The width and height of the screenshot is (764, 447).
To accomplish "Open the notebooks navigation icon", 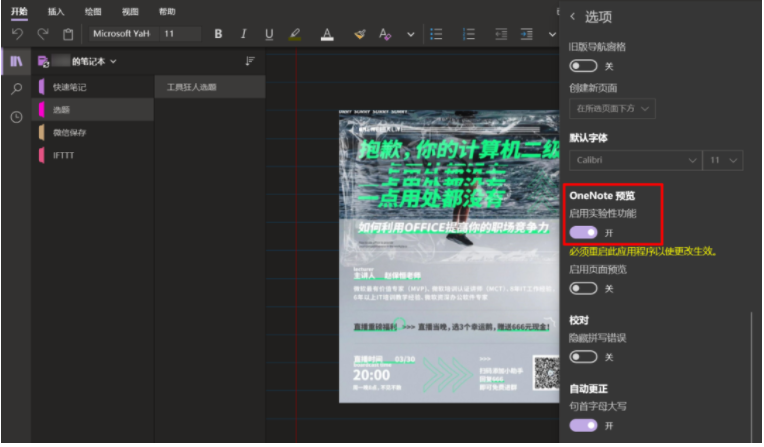I will (x=16, y=61).
